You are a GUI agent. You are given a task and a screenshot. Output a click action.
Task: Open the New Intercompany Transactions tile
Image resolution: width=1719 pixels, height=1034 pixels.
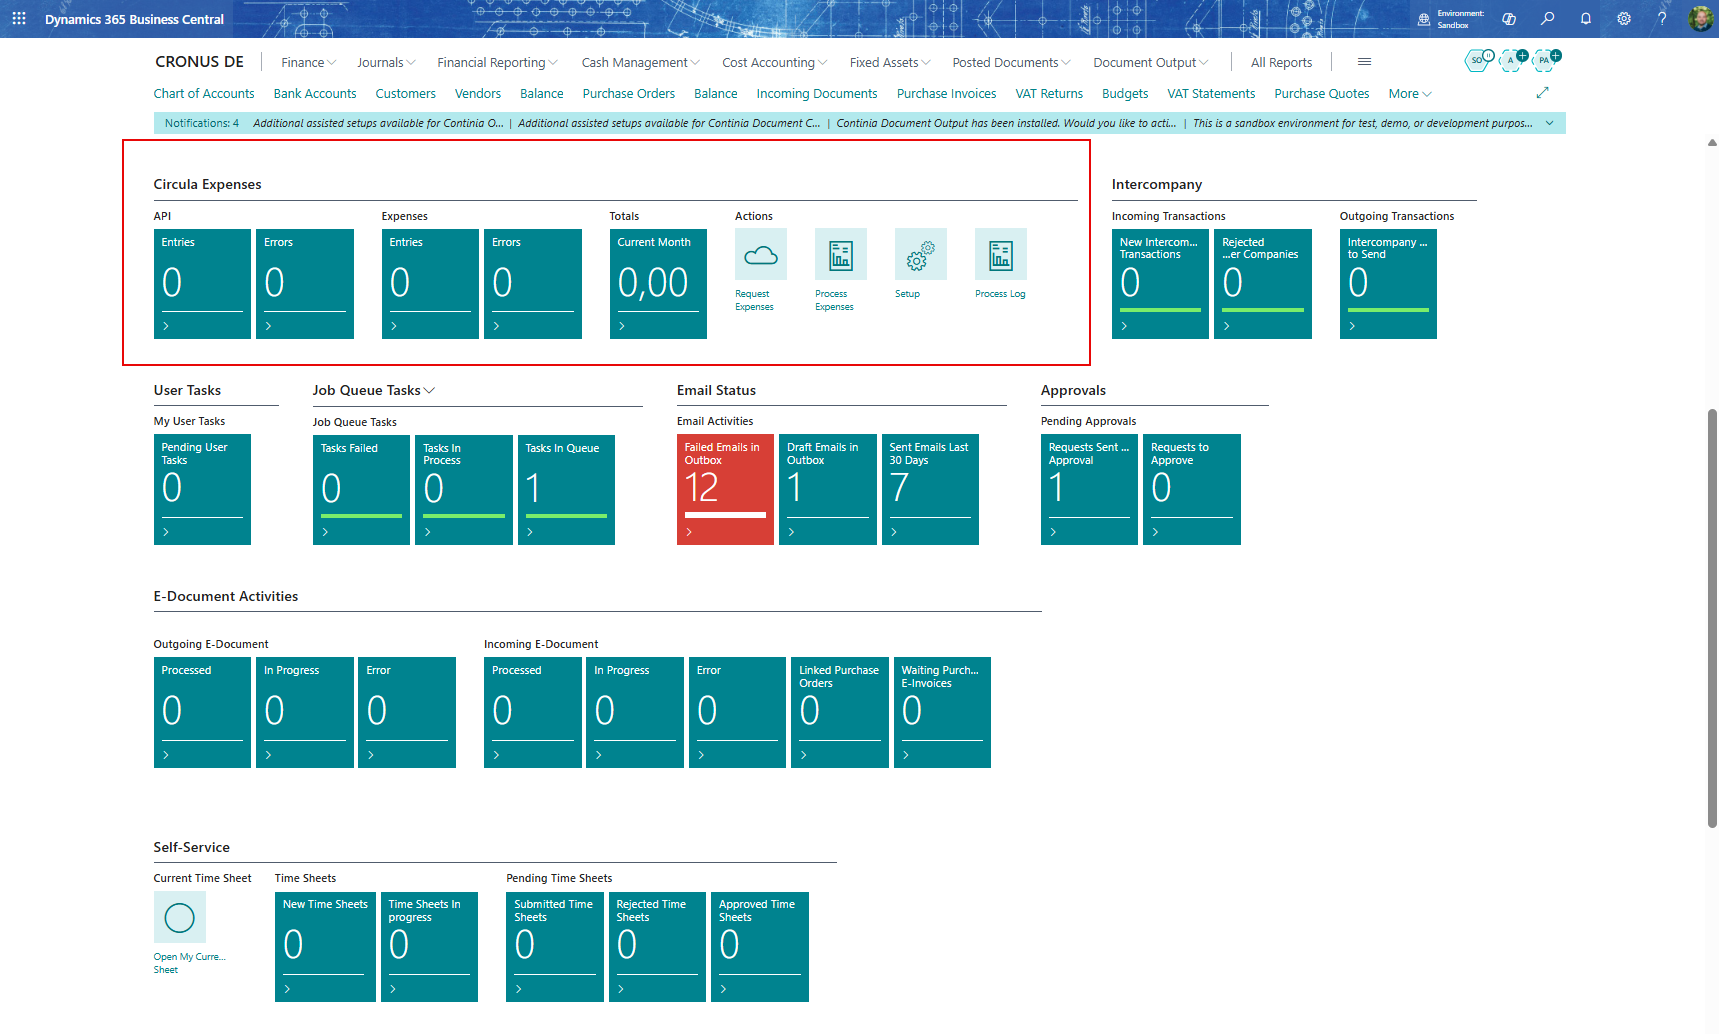click(x=1160, y=284)
